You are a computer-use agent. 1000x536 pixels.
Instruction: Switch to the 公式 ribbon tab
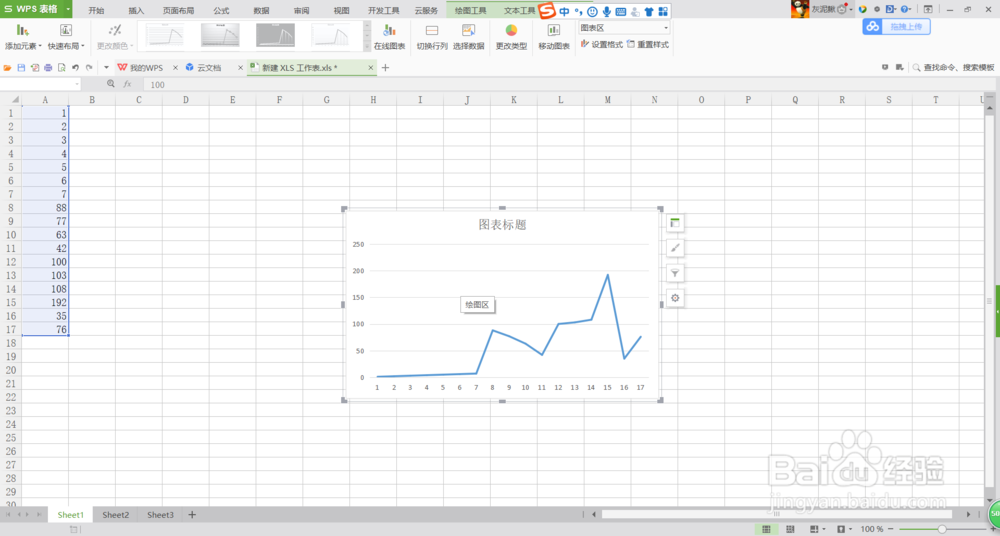(221, 10)
